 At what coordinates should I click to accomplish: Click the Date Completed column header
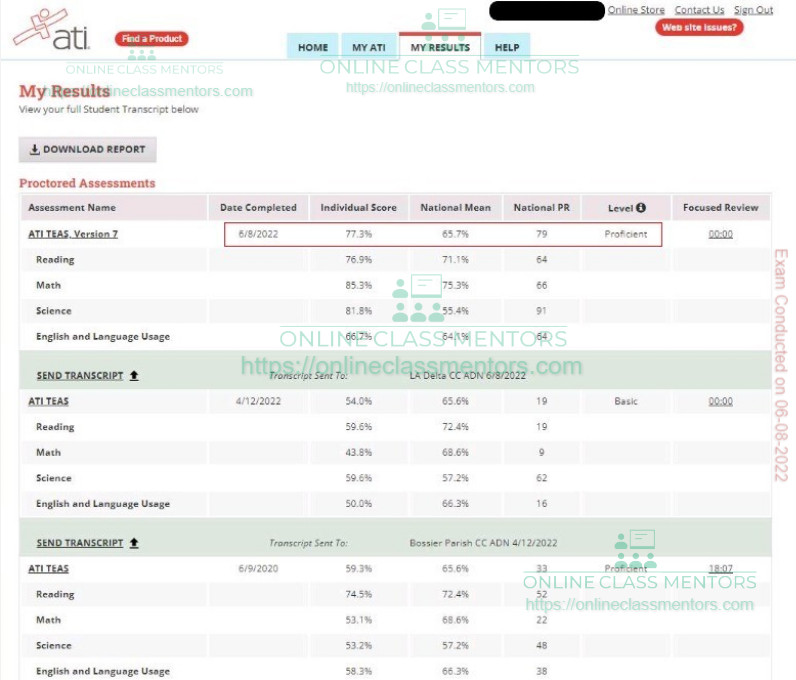pyautogui.click(x=258, y=208)
